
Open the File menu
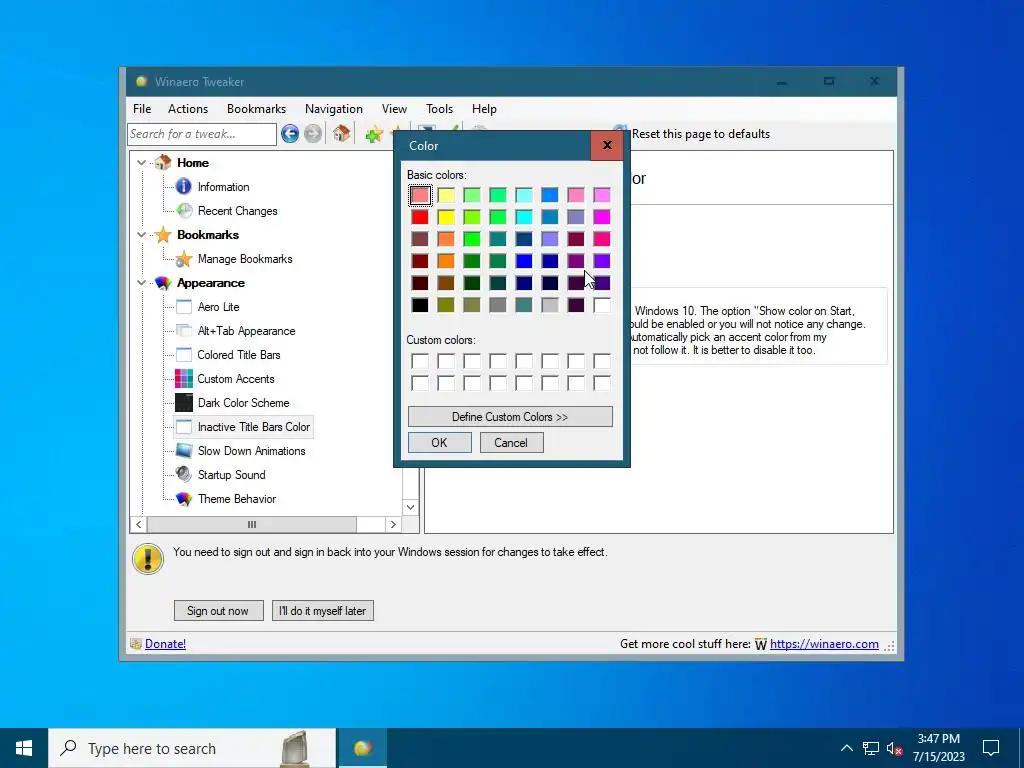142,109
